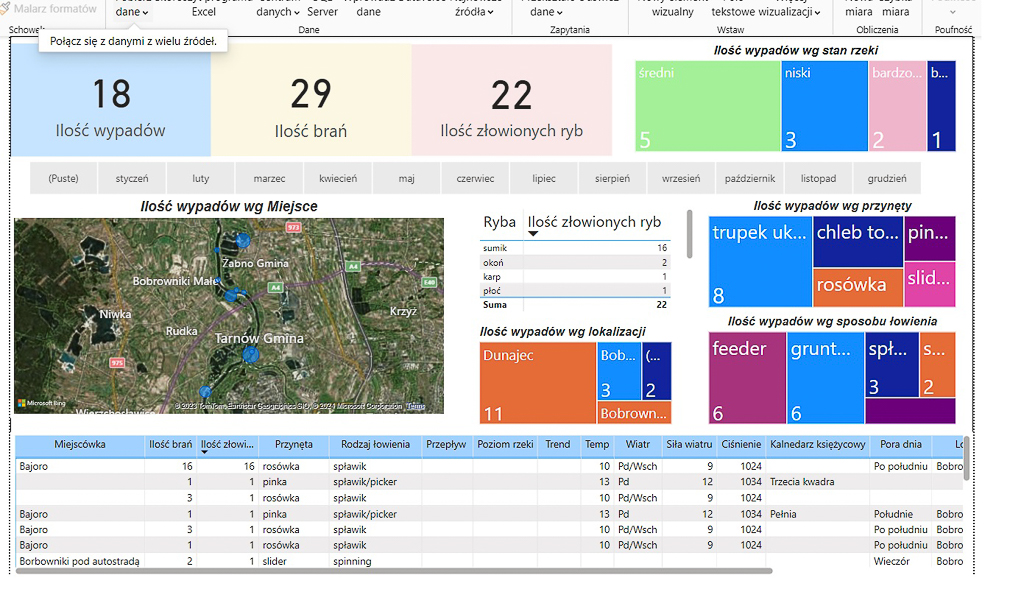Open the Najnowsze źródła dropdown
The width and height of the screenshot is (1024, 603).
click(474, 12)
